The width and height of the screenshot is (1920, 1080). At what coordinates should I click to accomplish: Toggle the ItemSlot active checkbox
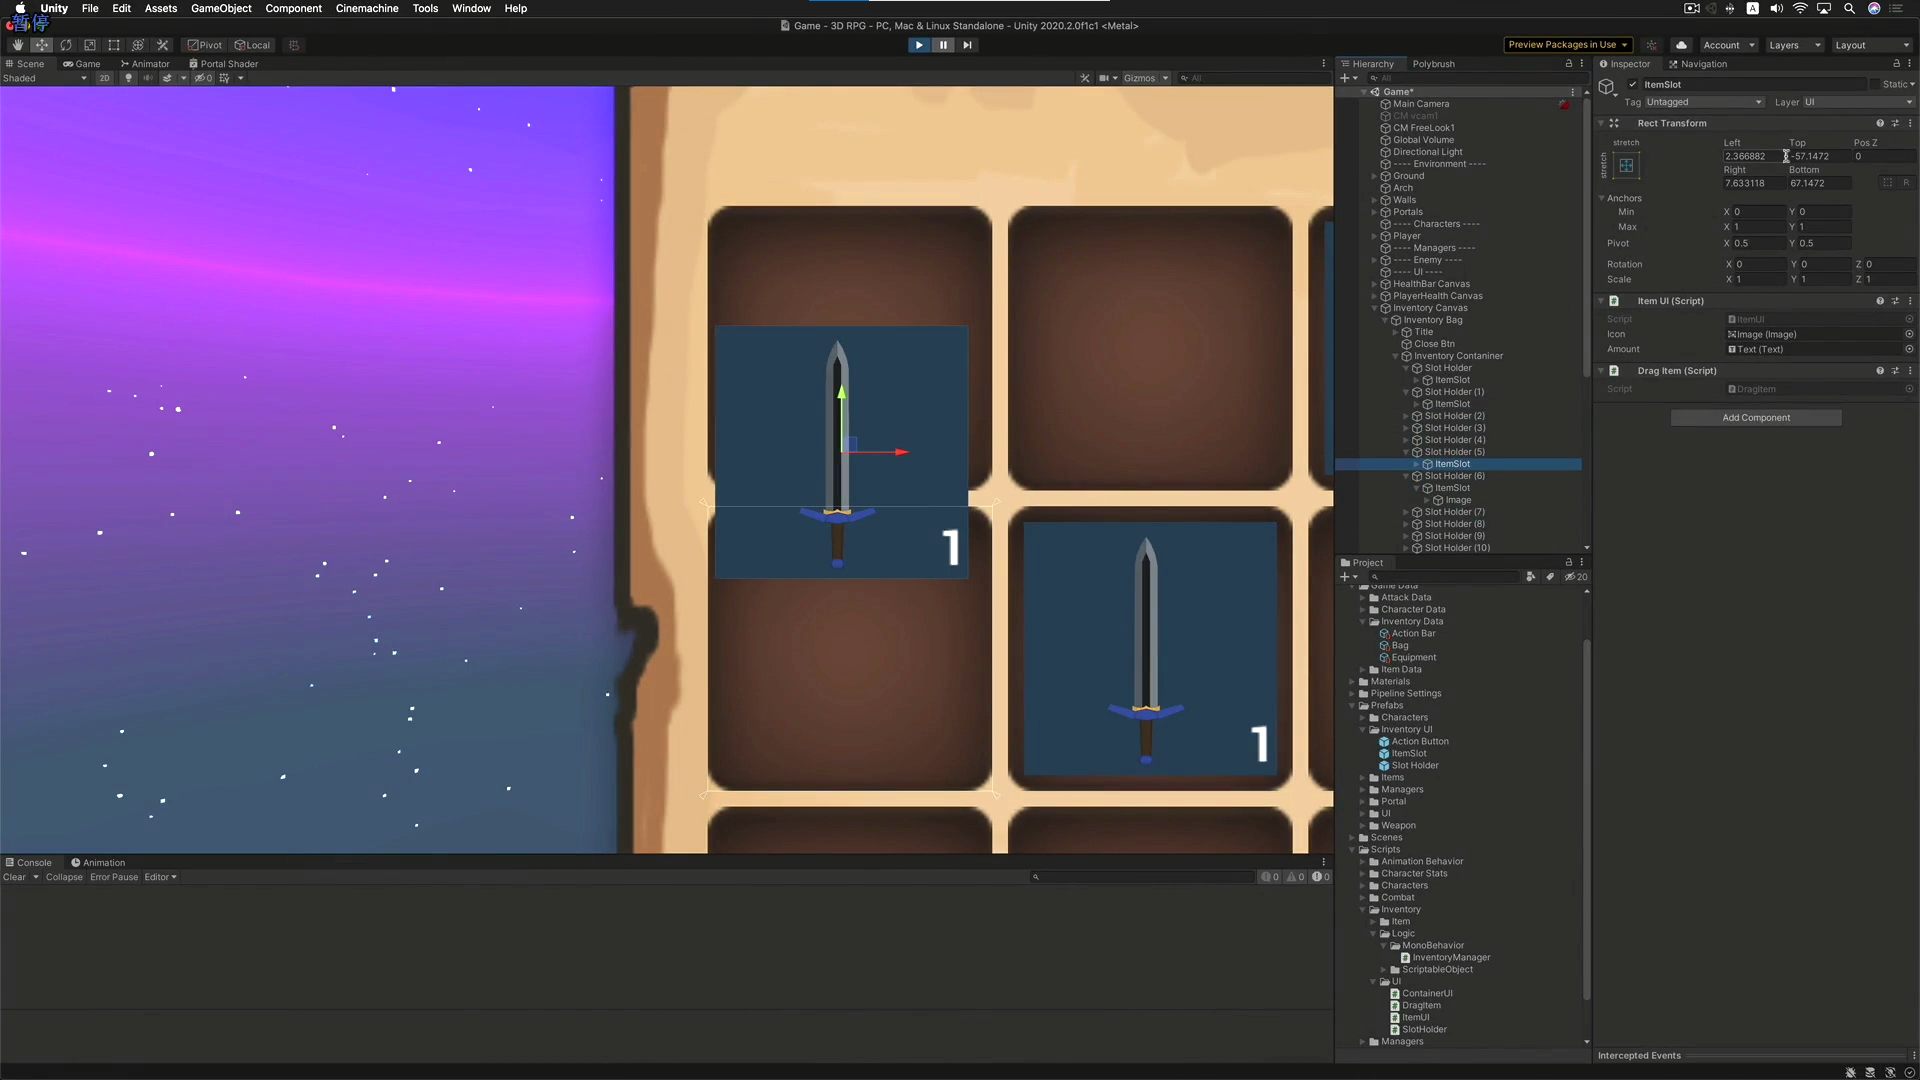coord(1633,85)
